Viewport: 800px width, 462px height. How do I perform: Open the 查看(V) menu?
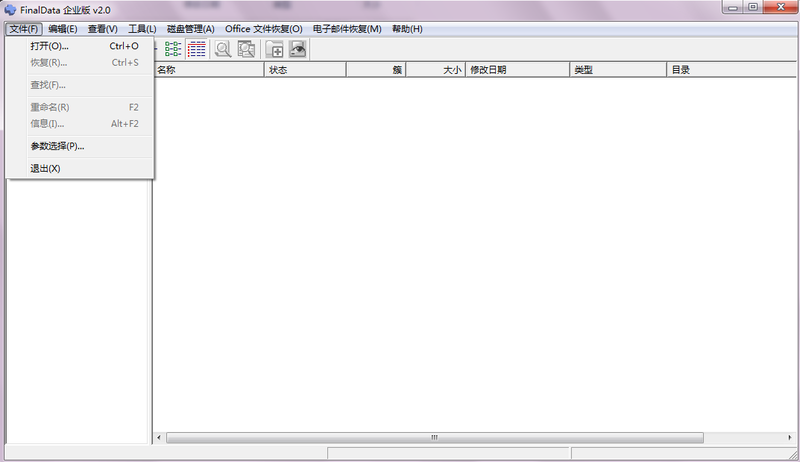click(x=103, y=29)
